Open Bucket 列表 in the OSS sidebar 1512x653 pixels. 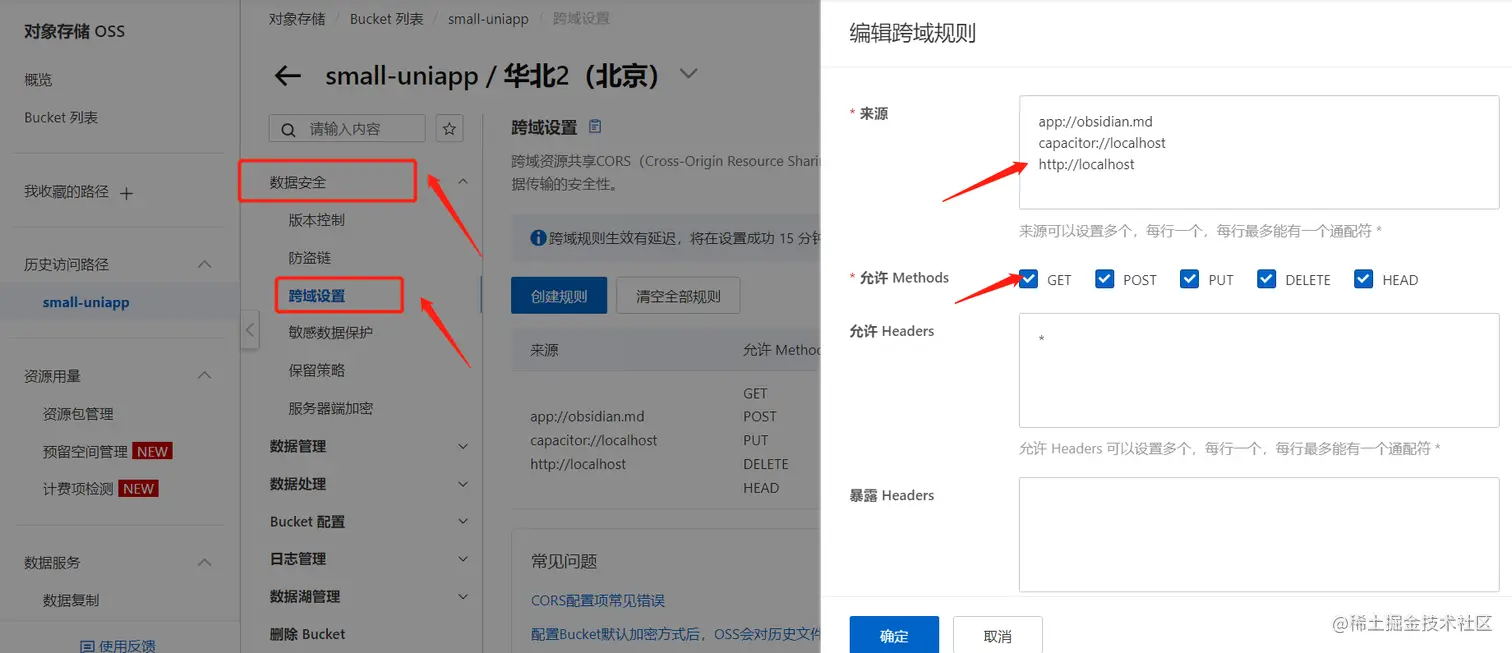click(61, 118)
